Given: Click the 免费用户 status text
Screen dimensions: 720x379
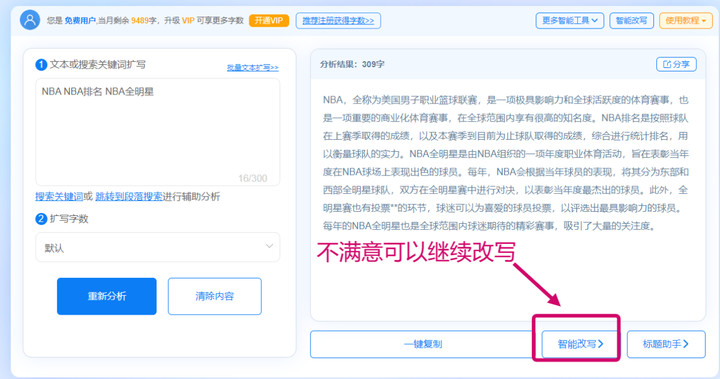Looking at the screenshot, I should (80, 21).
